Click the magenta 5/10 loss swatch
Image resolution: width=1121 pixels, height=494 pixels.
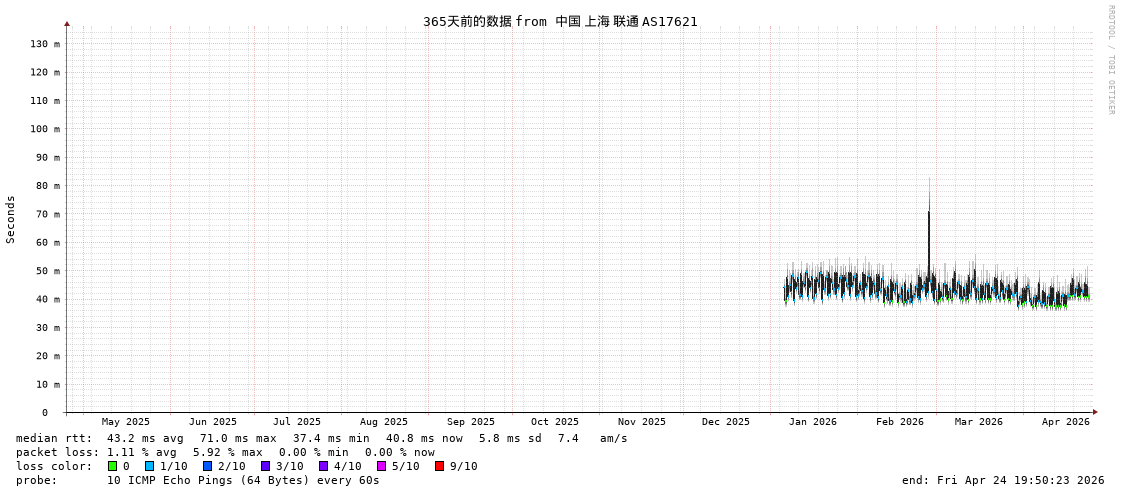click(x=381, y=466)
